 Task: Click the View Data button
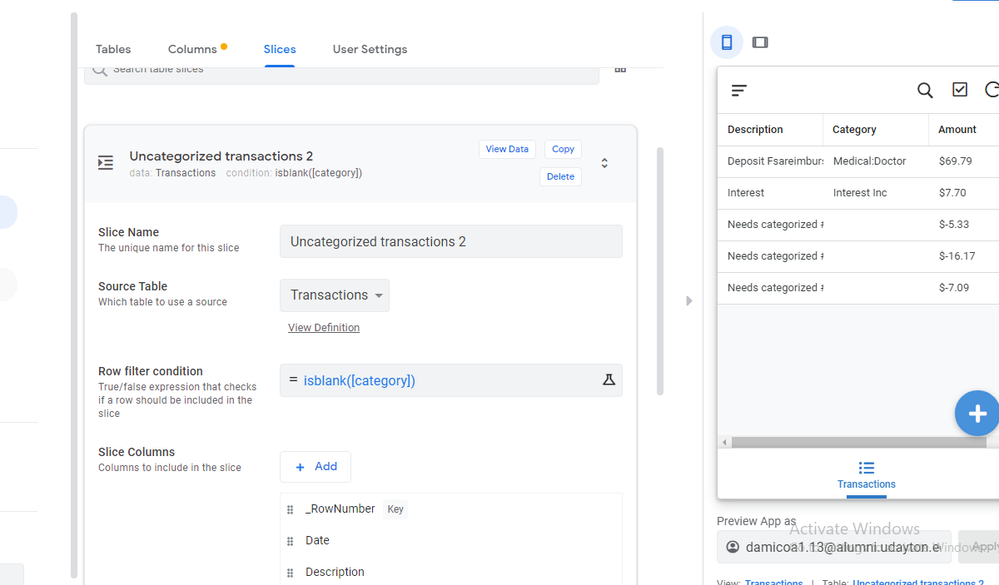tap(507, 149)
